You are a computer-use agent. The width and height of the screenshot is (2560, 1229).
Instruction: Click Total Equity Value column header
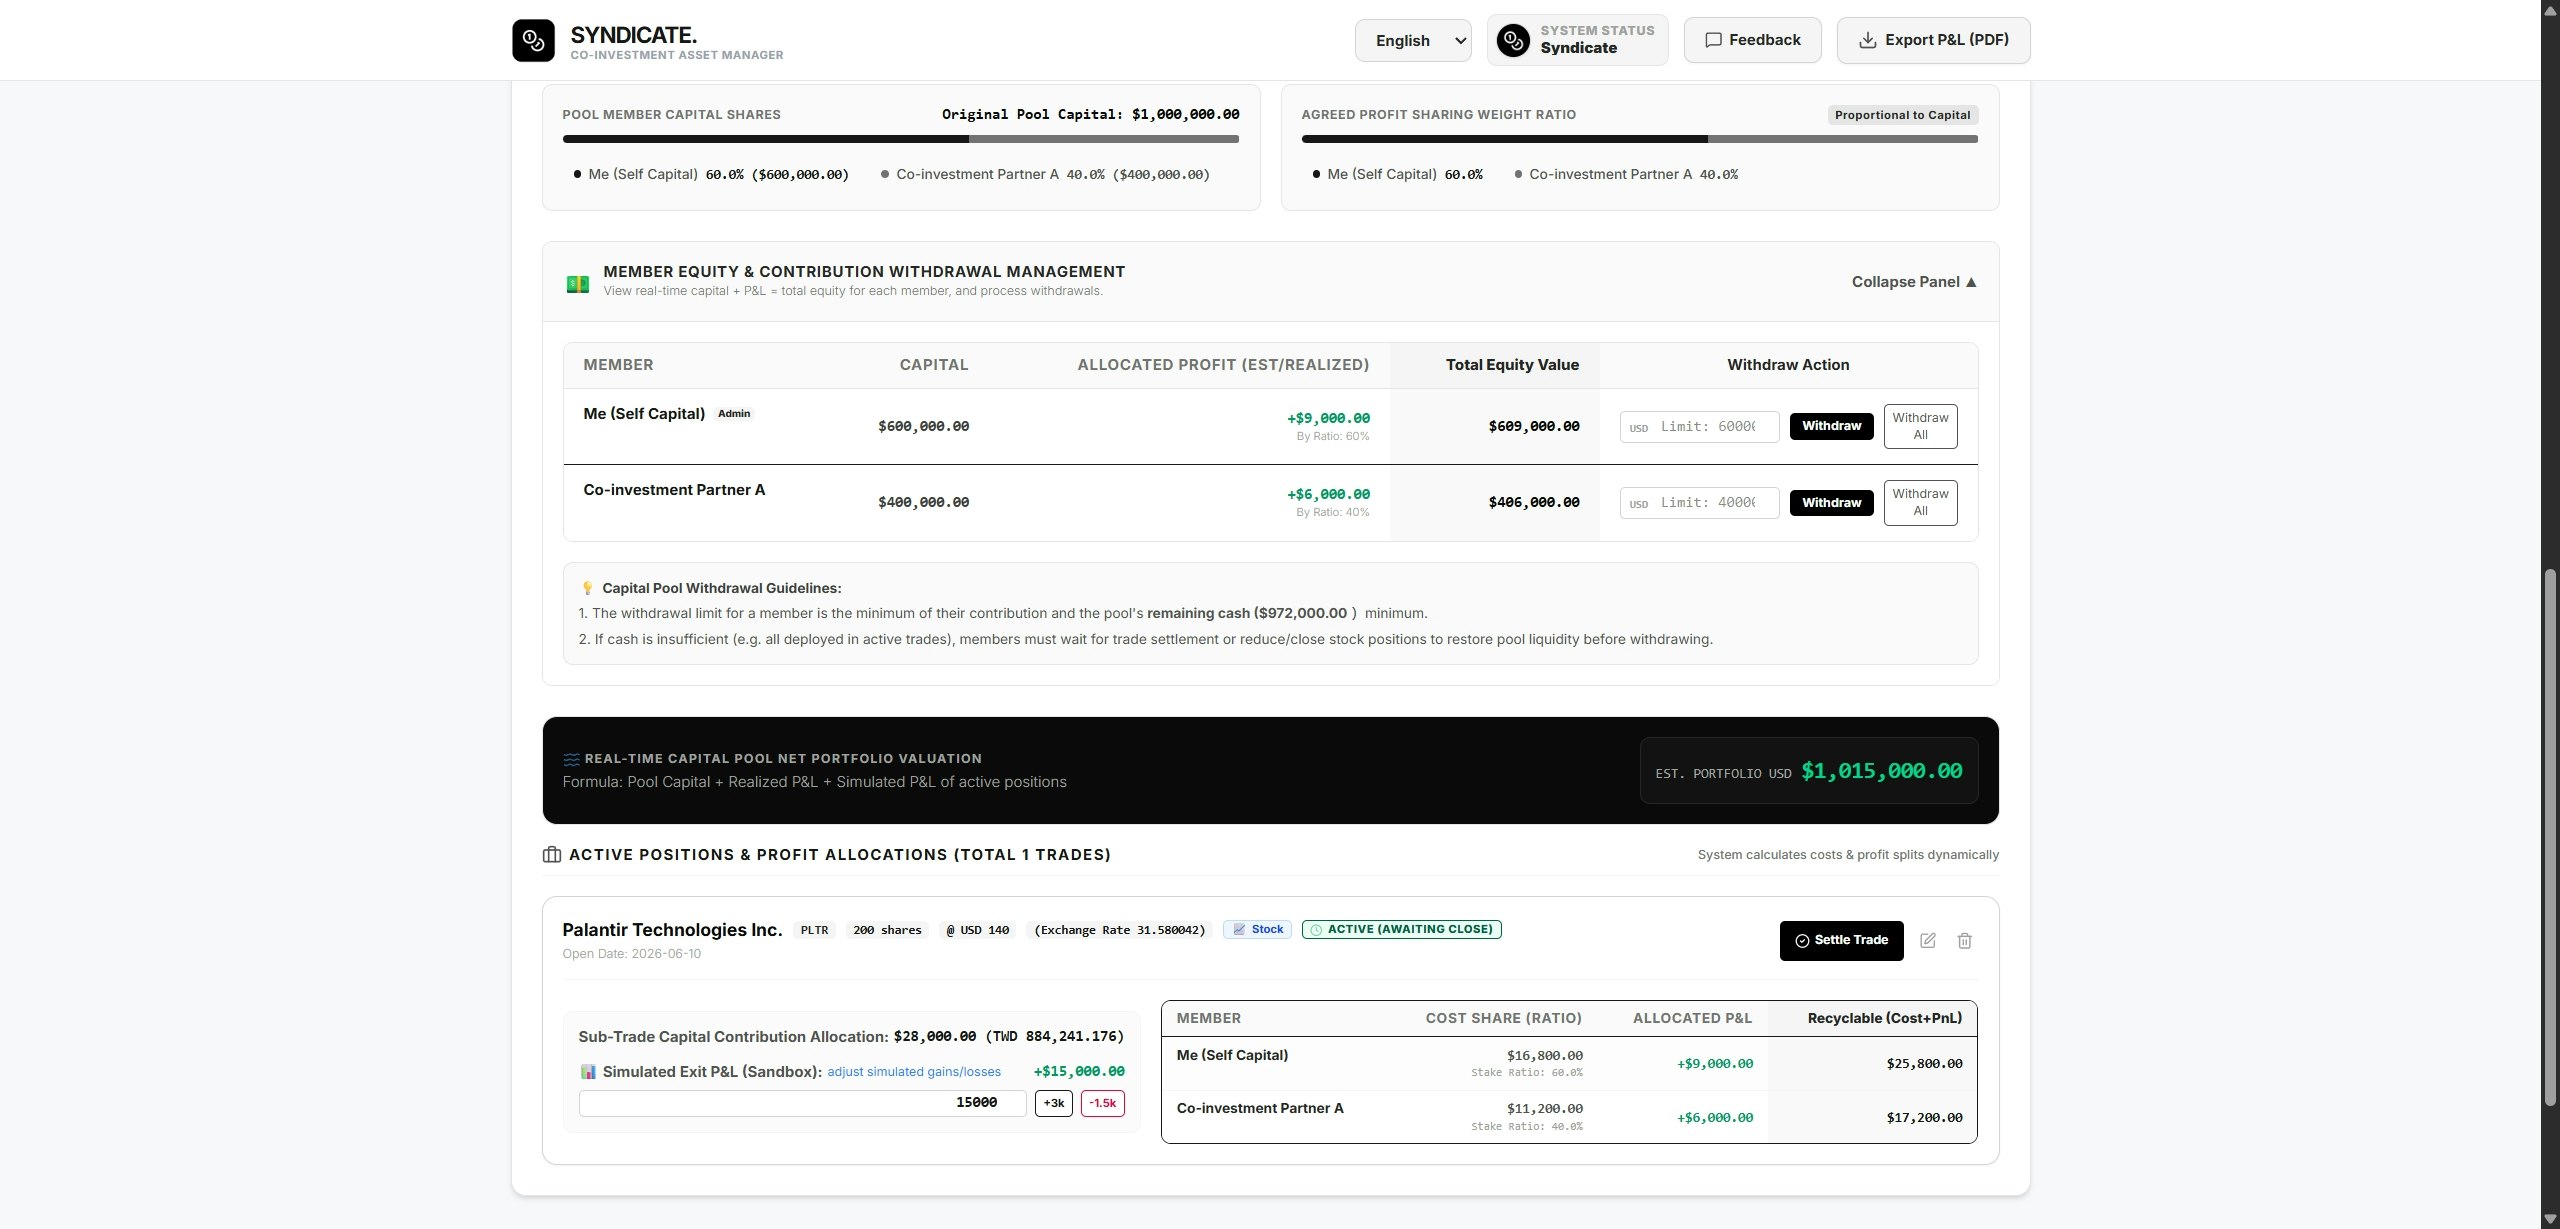pyautogui.click(x=1512, y=365)
